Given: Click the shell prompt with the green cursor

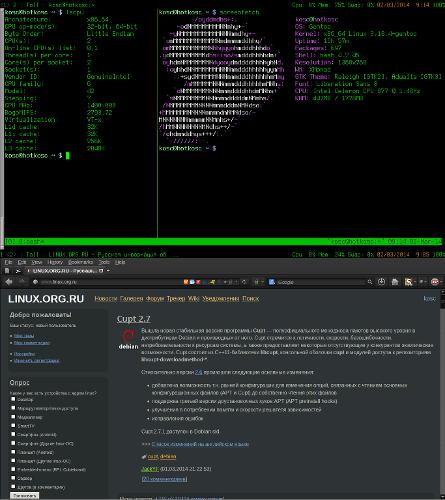Looking at the screenshot, I should point(37,156).
